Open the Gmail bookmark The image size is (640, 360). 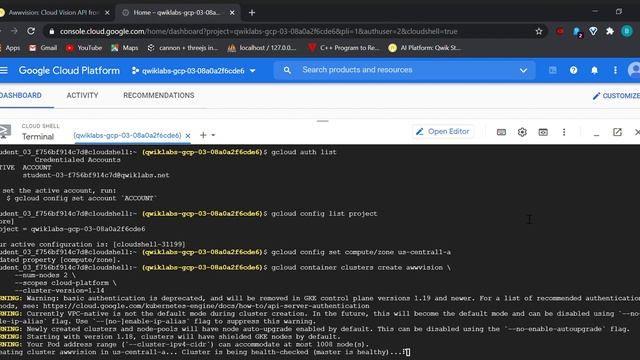pyautogui.click(x=43, y=48)
